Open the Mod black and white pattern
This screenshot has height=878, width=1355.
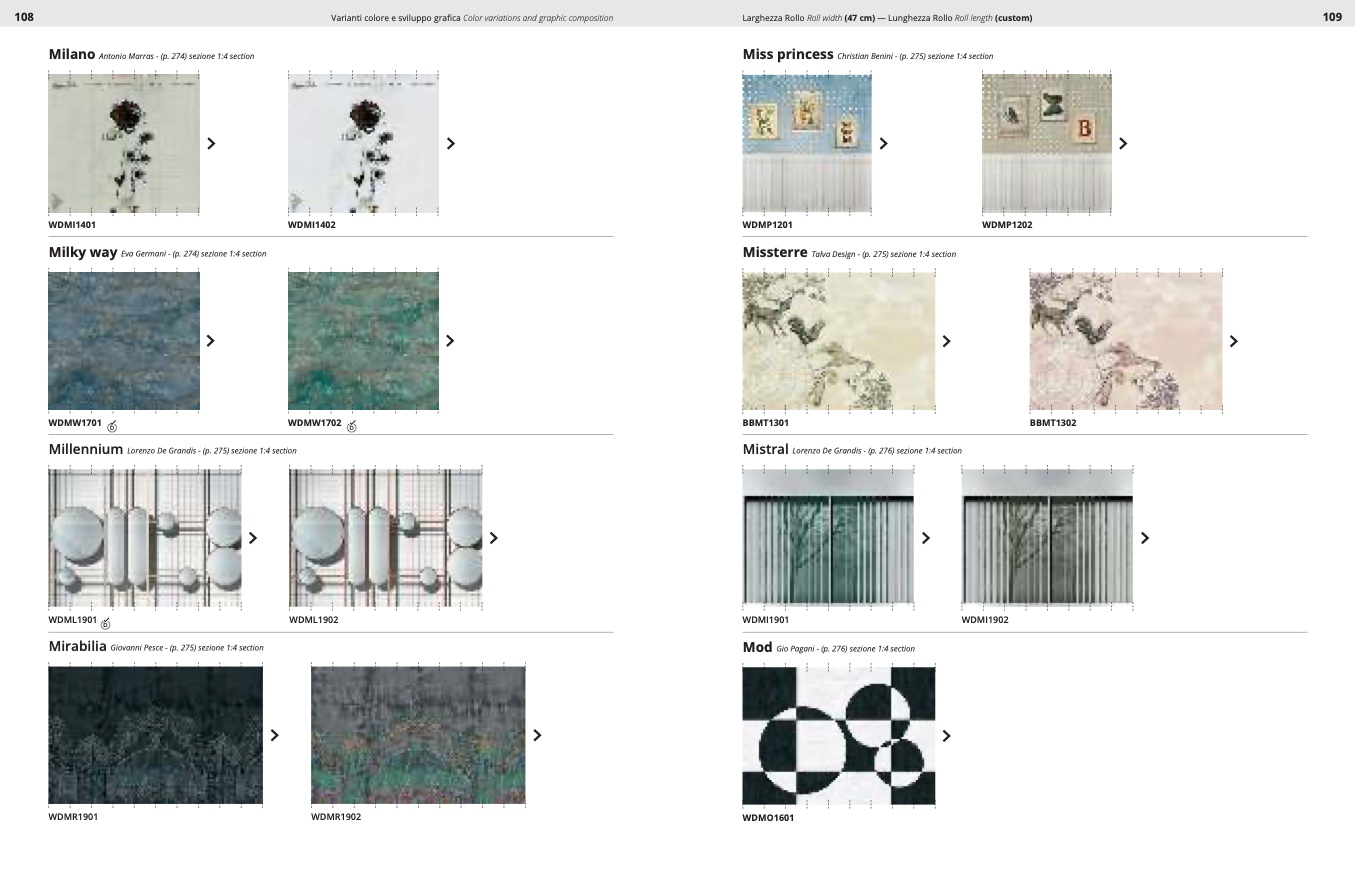(x=838, y=735)
